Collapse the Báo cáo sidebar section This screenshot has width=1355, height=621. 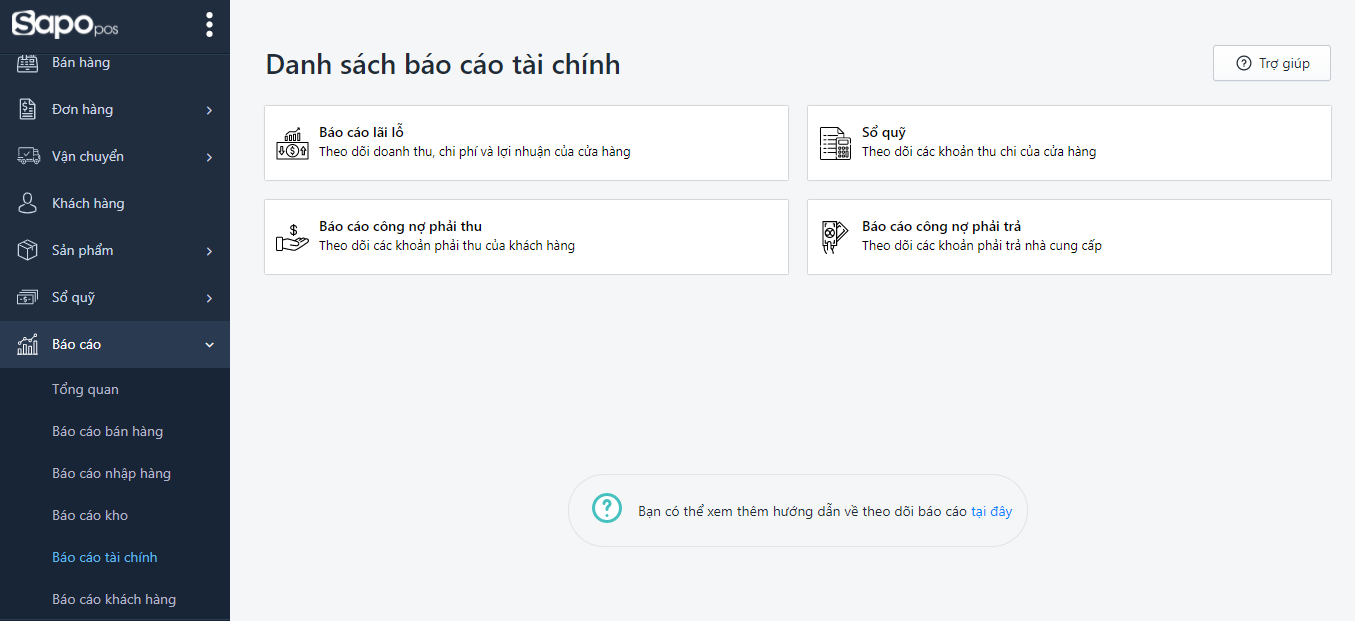pyautogui.click(x=115, y=344)
